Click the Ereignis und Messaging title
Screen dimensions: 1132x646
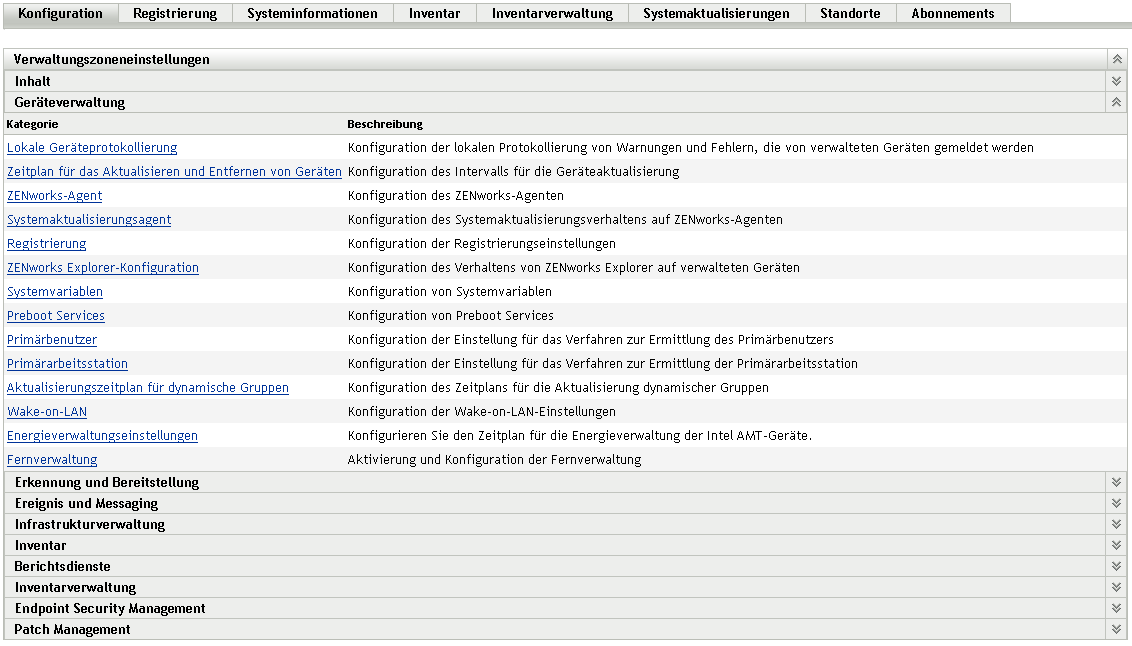pos(86,503)
